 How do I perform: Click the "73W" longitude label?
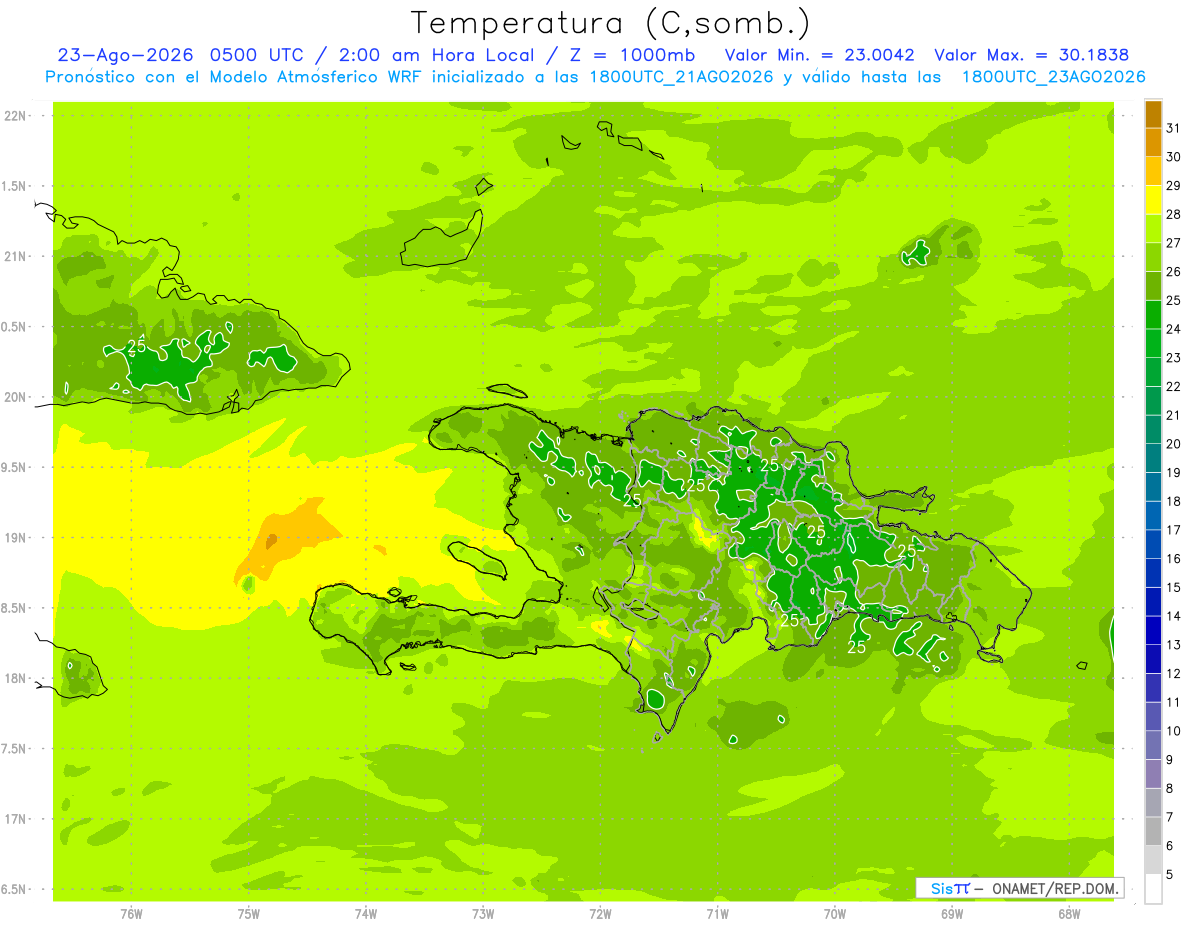tap(483, 913)
